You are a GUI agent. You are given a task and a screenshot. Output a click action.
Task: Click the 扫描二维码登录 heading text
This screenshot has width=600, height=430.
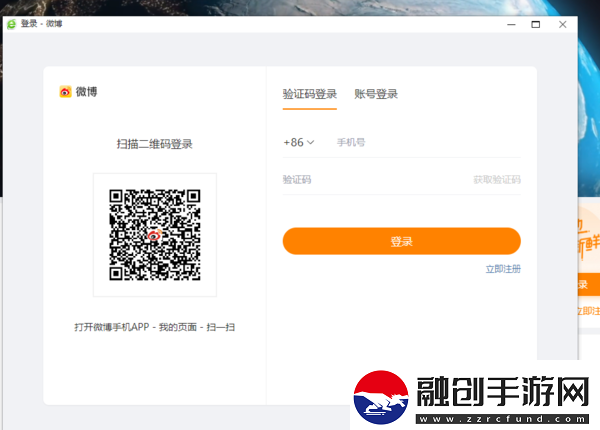tap(155, 144)
